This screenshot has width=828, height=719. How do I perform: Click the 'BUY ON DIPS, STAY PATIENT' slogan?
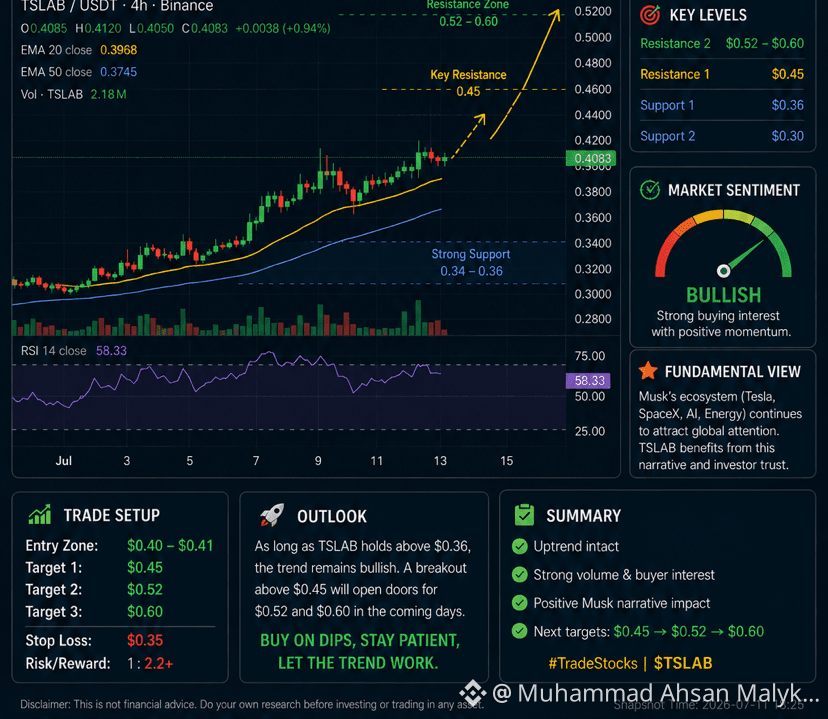point(360,640)
